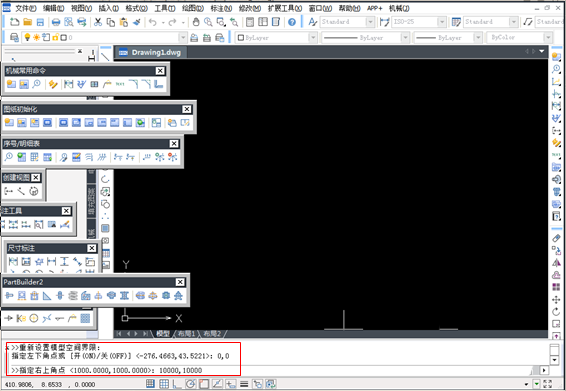
Task: Click the Cut scissors icon
Action: [98, 22]
